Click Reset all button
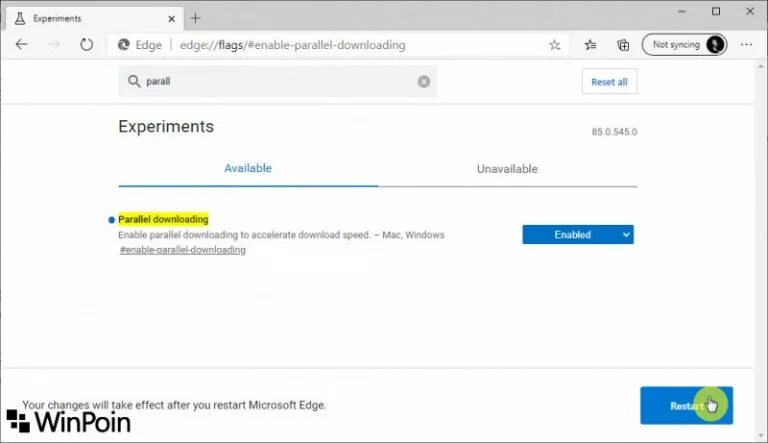This screenshot has height=443, width=768. pos(609,82)
